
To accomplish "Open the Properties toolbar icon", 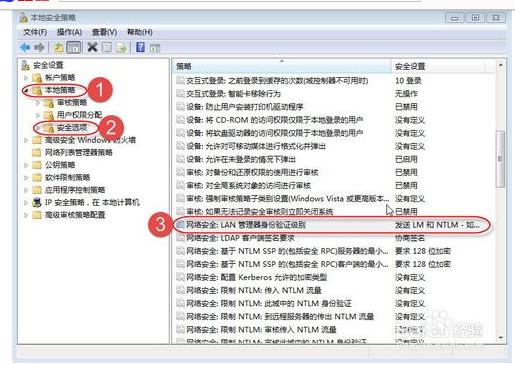I will pos(107,48).
